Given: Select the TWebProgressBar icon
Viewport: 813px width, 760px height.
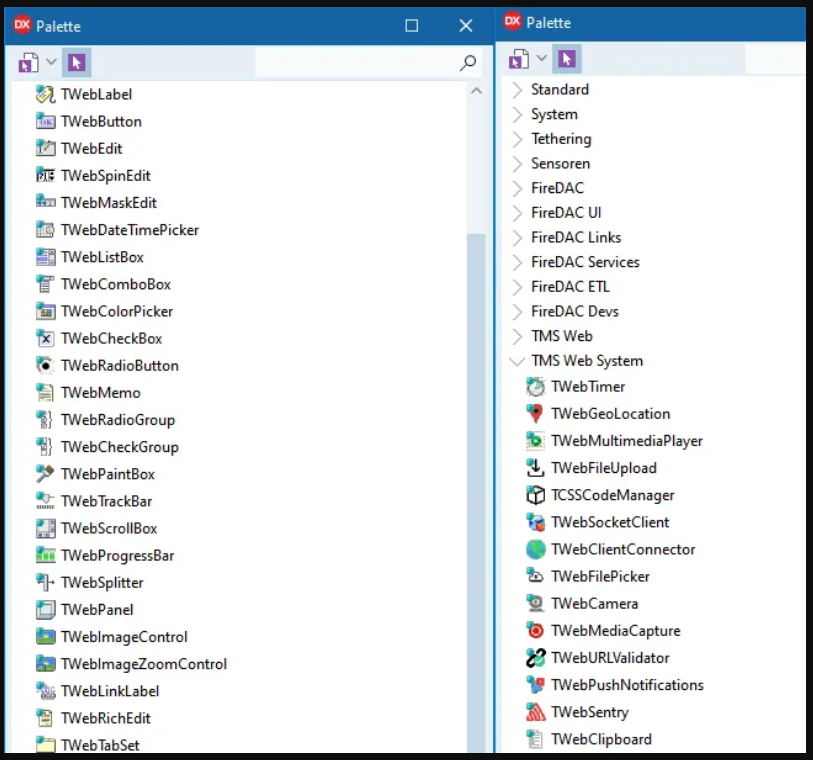Looking at the screenshot, I should (45, 555).
